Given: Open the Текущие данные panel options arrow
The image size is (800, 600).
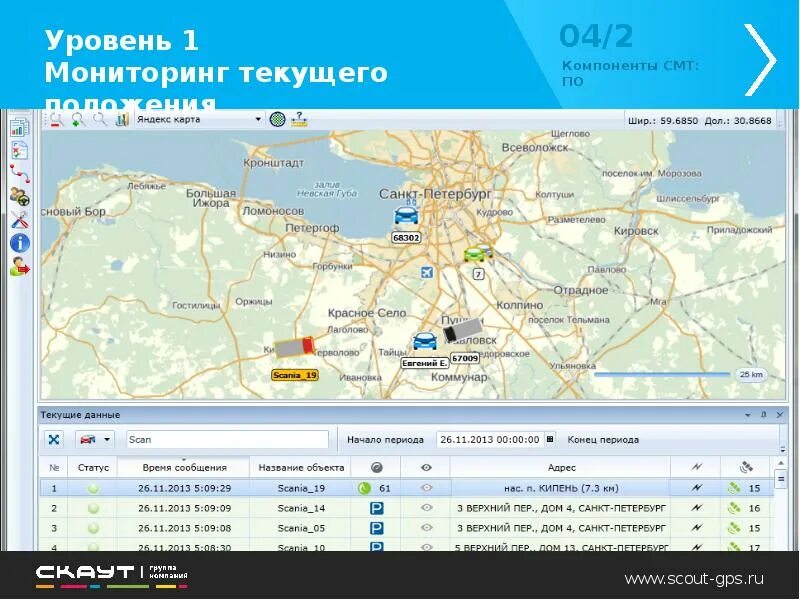Looking at the screenshot, I should click(x=747, y=415).
